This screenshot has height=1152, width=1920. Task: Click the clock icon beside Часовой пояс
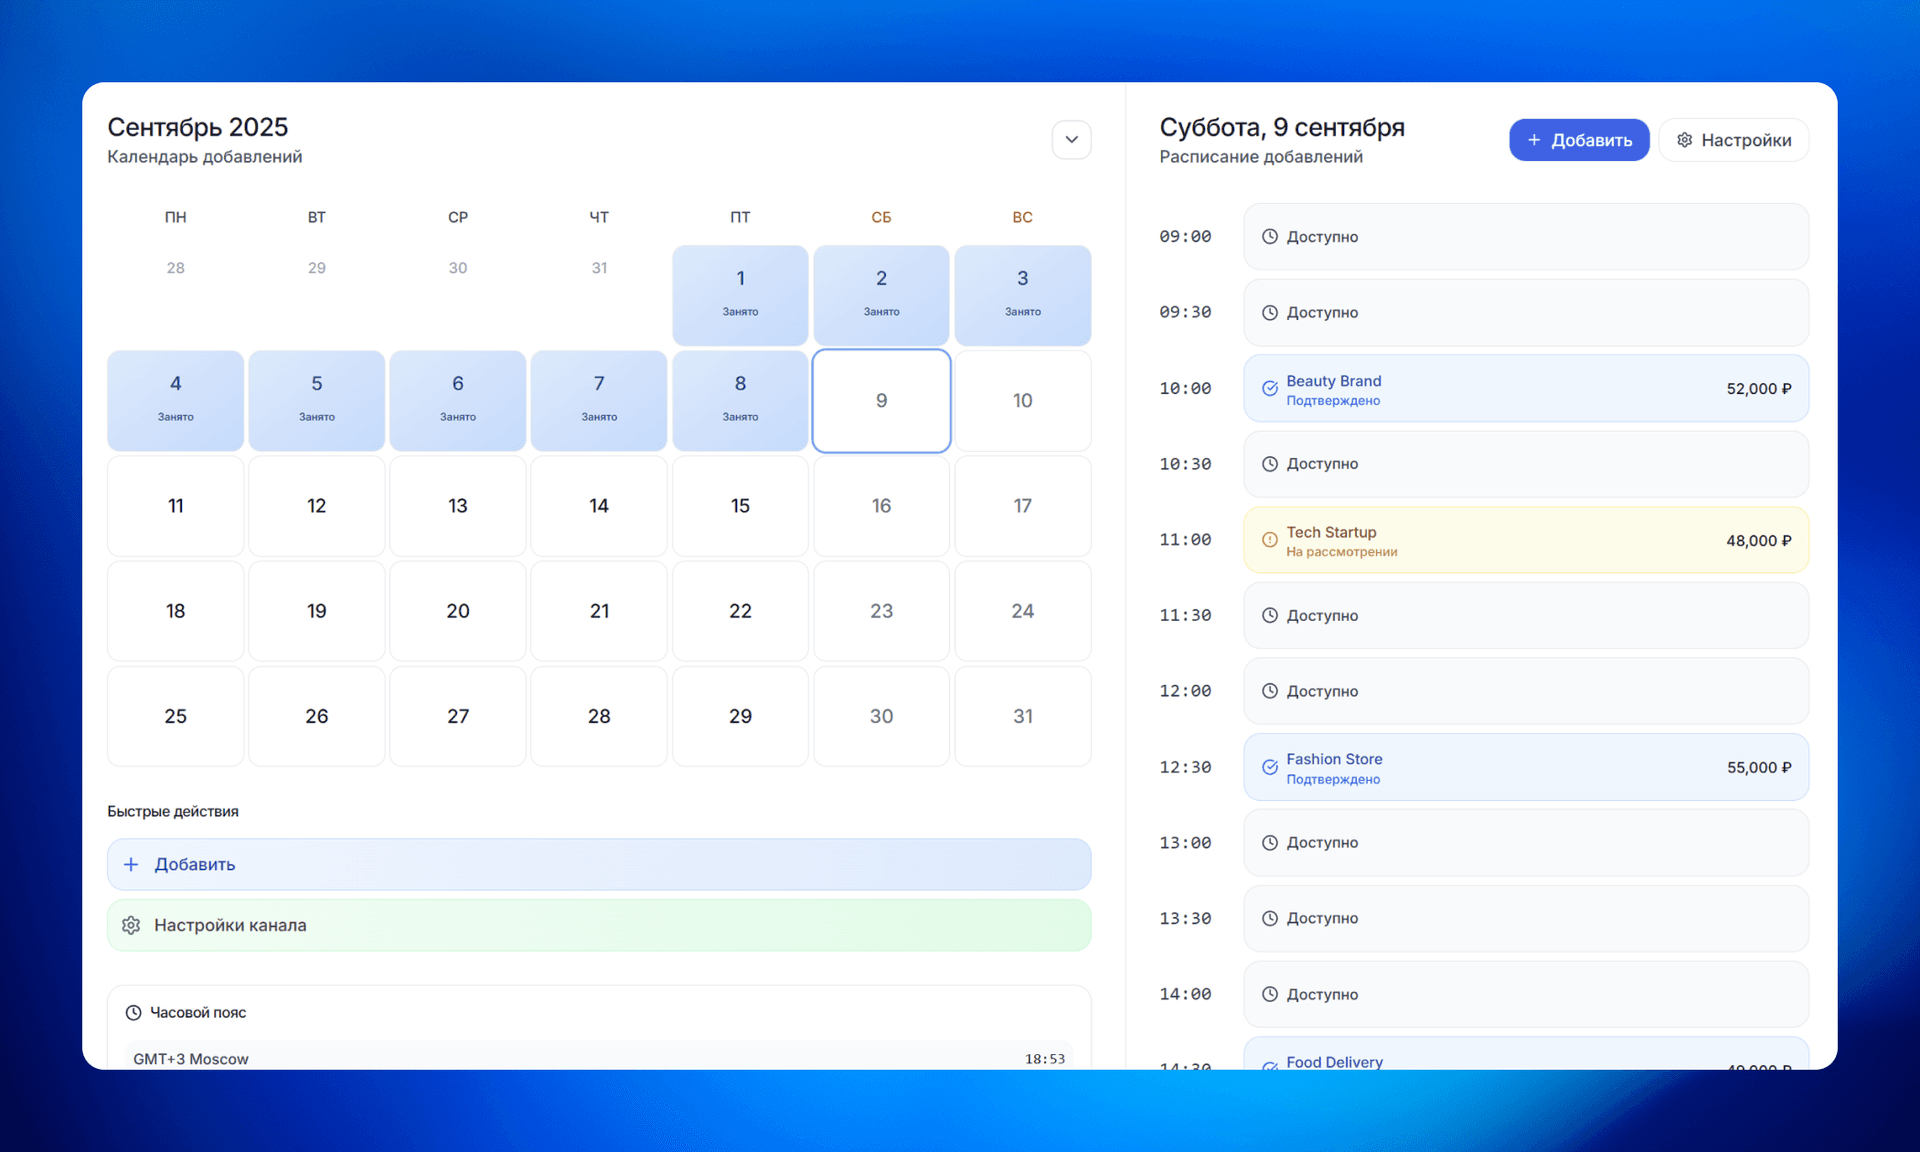pyautogui.click(x=133, y=1012)
